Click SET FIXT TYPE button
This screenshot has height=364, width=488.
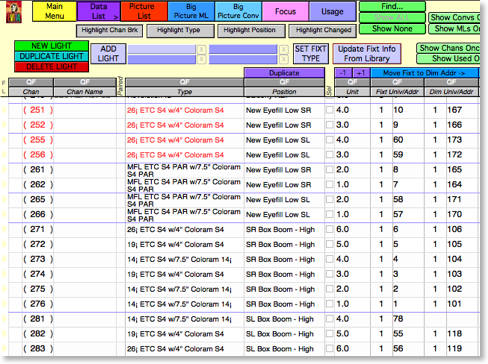(x=311, y=54)
